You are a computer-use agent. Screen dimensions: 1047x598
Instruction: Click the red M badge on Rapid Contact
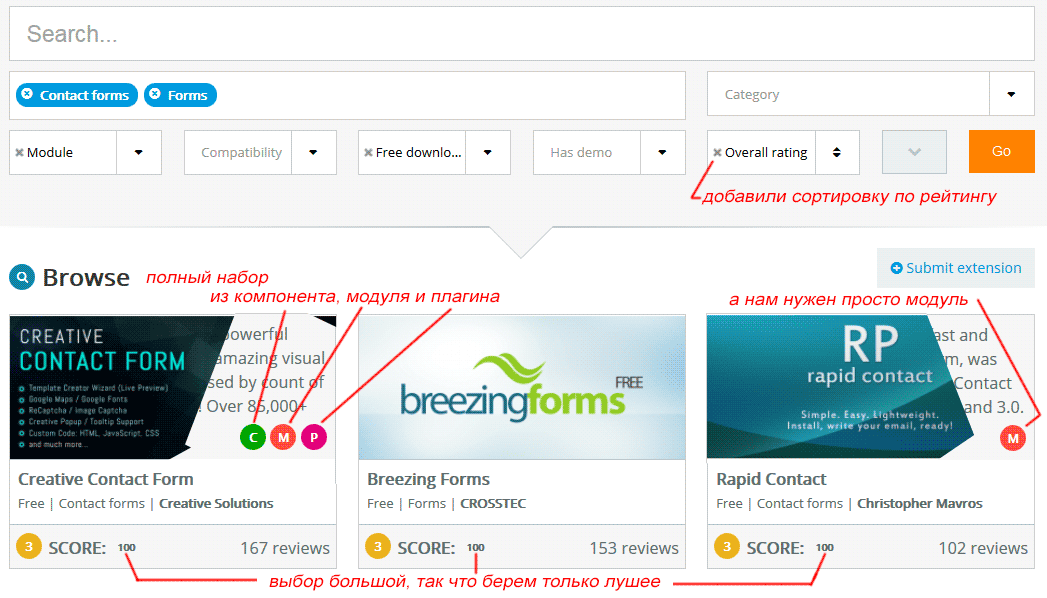pos(1013,438)
